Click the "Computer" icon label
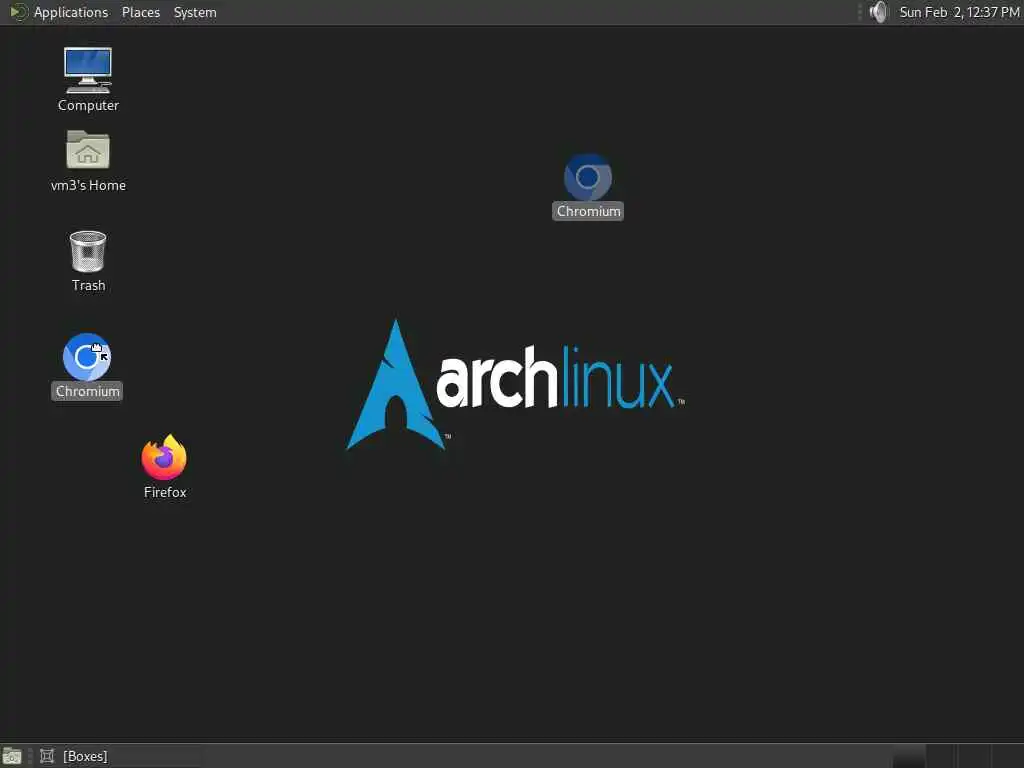Viewport: 1024px width, 768px height. [x=88, y=105]
